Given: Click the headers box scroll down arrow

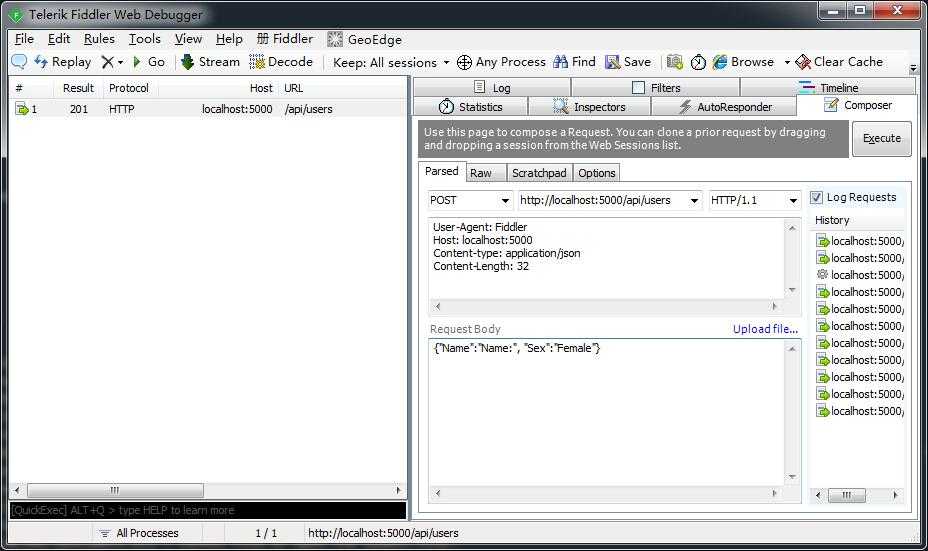Looking at the screenshot, I should (792, 290).
